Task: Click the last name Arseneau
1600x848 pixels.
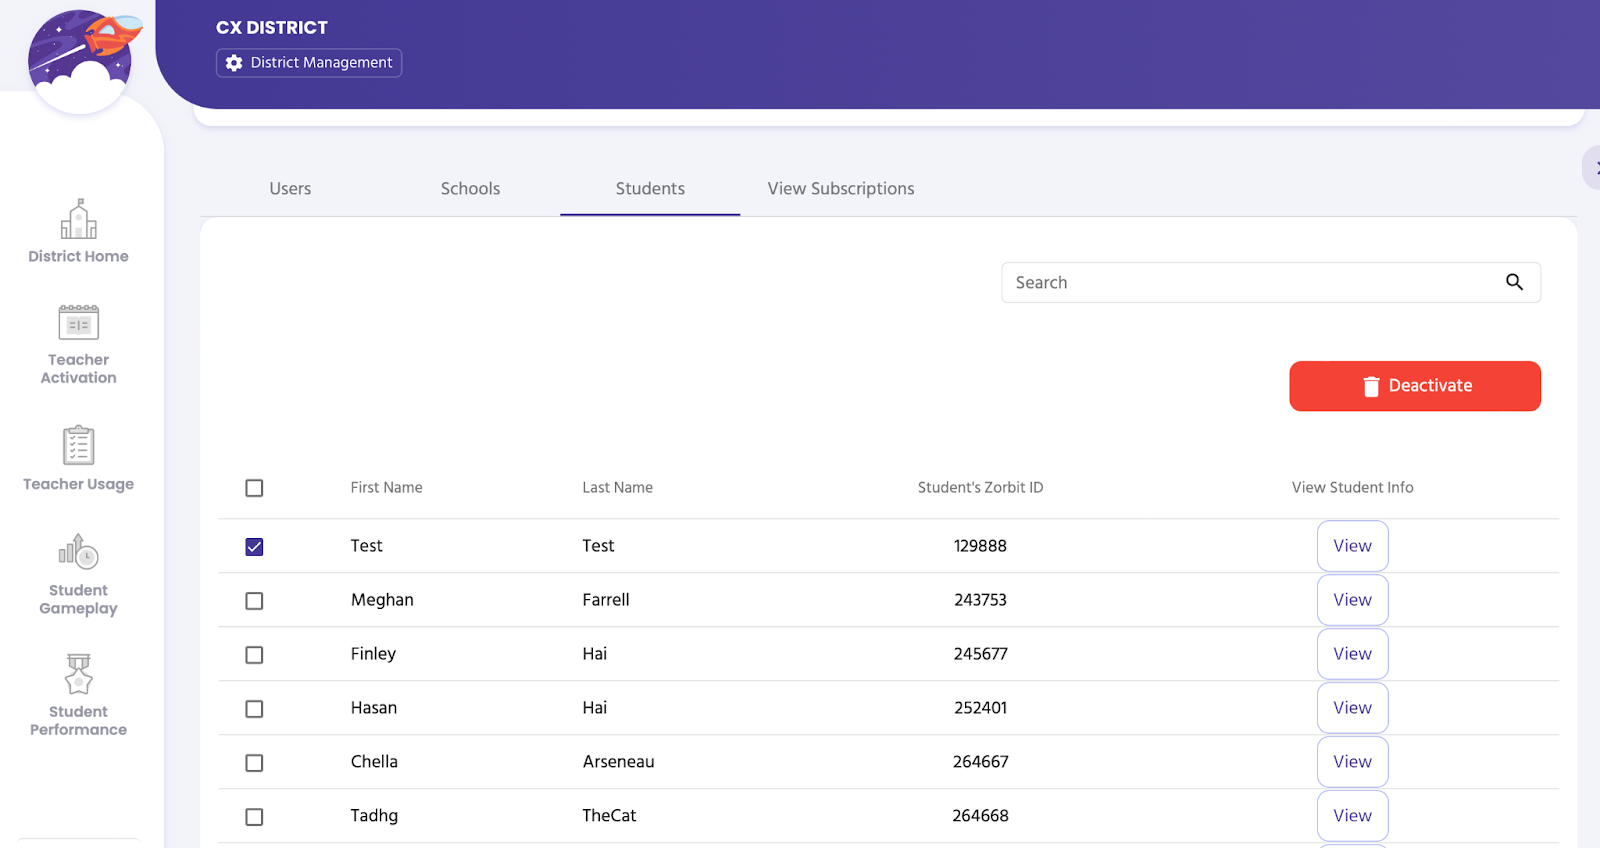Action: tap(618, 762)
